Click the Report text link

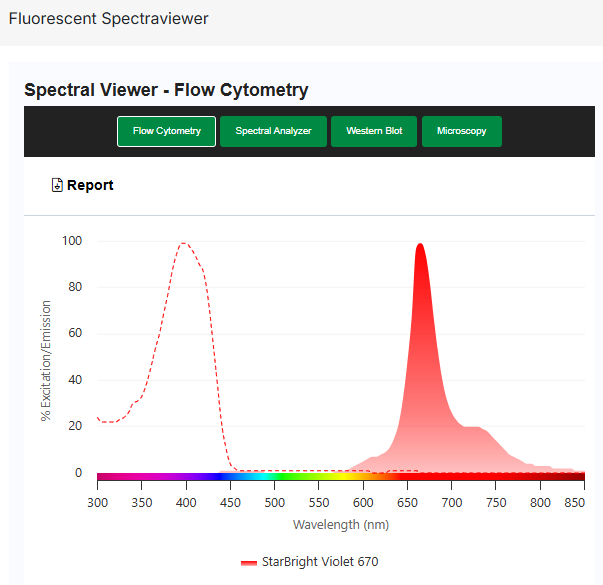90,185
